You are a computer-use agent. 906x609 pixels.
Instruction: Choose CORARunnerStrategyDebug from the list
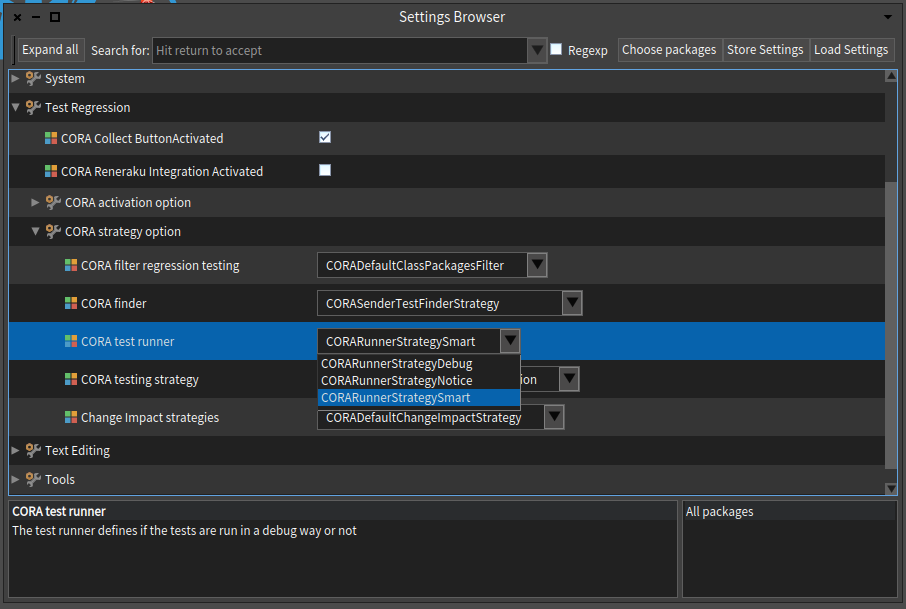[x=419, y=363]
